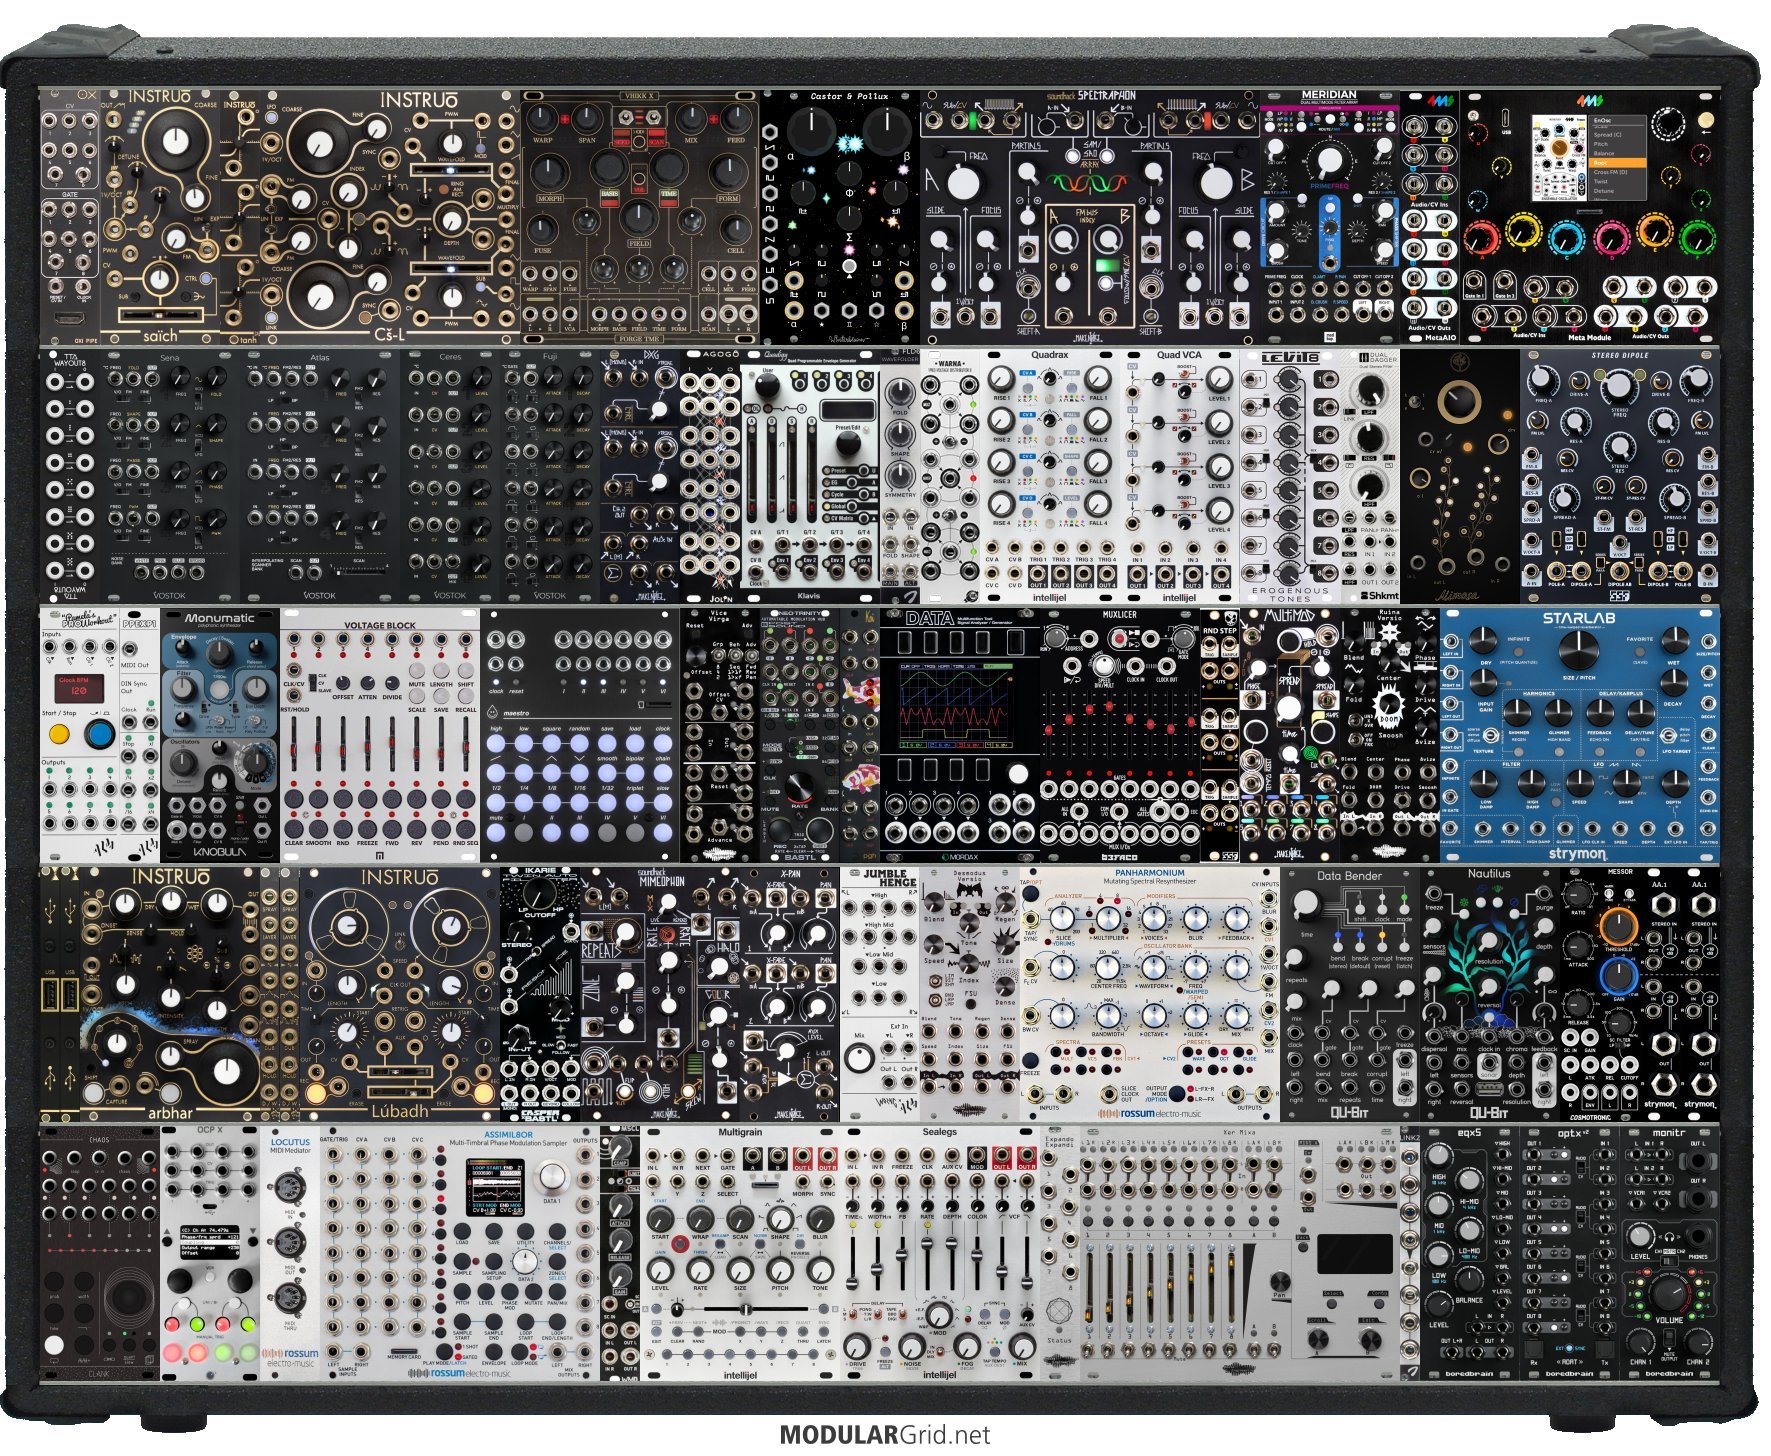Viewport: 1771px width, 1456px height.
Task: Click the Quadrax module label
Action: tap(1049, 355)
